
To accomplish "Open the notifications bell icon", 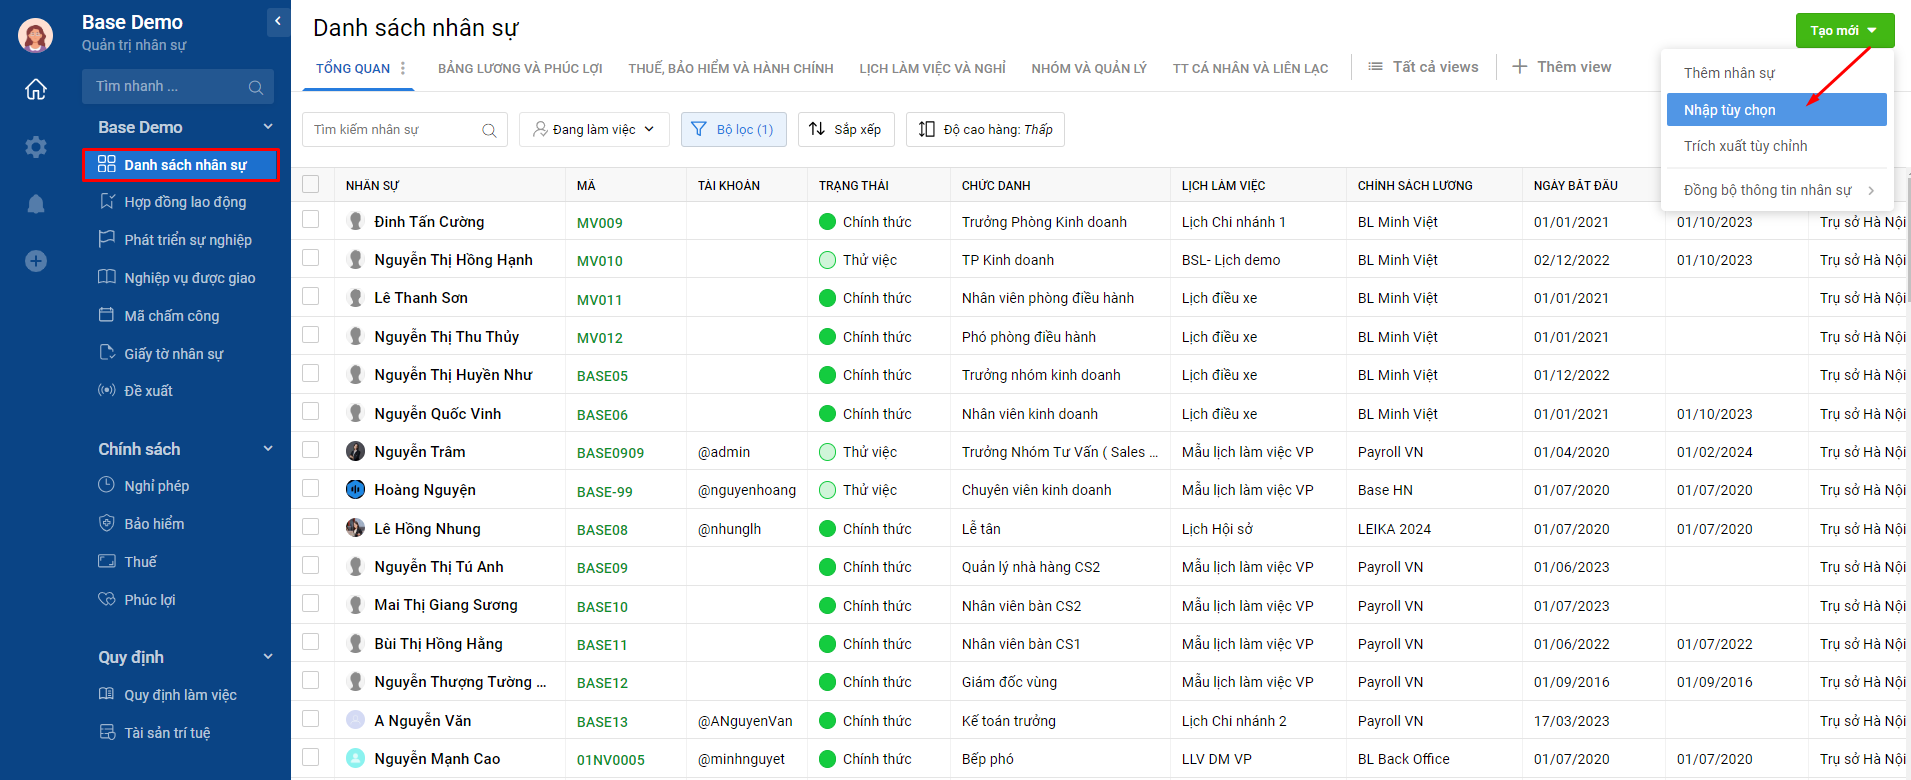I will (36, 204).
